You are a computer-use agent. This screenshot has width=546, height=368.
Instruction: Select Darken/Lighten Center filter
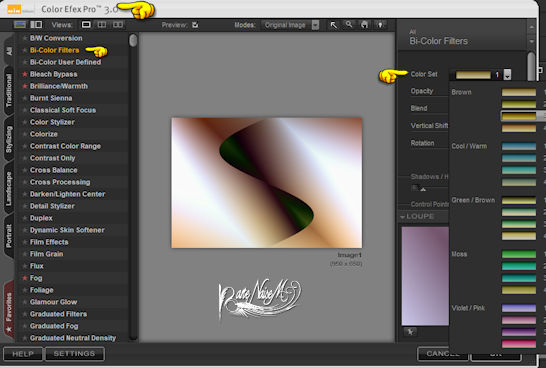68,194
